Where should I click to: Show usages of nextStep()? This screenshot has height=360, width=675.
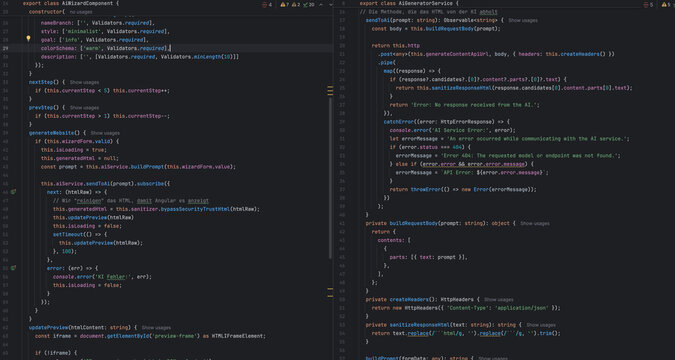[x=84, y=82]
